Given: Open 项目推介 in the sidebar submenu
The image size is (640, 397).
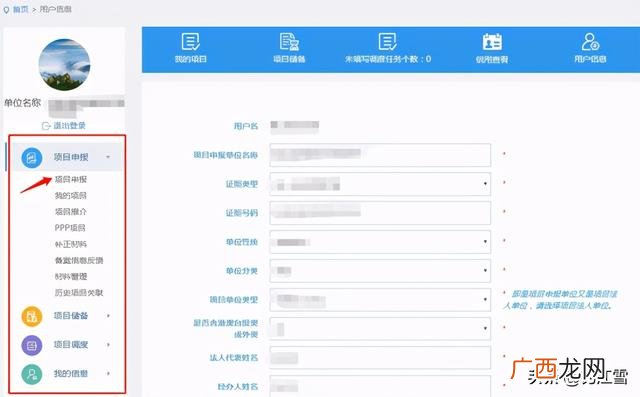Looking at the screenshot, I should coord(71,212).
